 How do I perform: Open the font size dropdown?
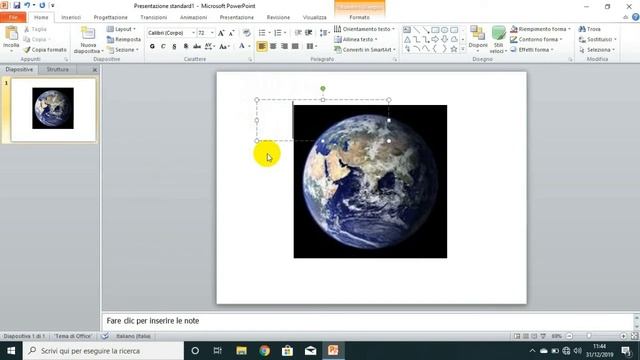(212, 33)
